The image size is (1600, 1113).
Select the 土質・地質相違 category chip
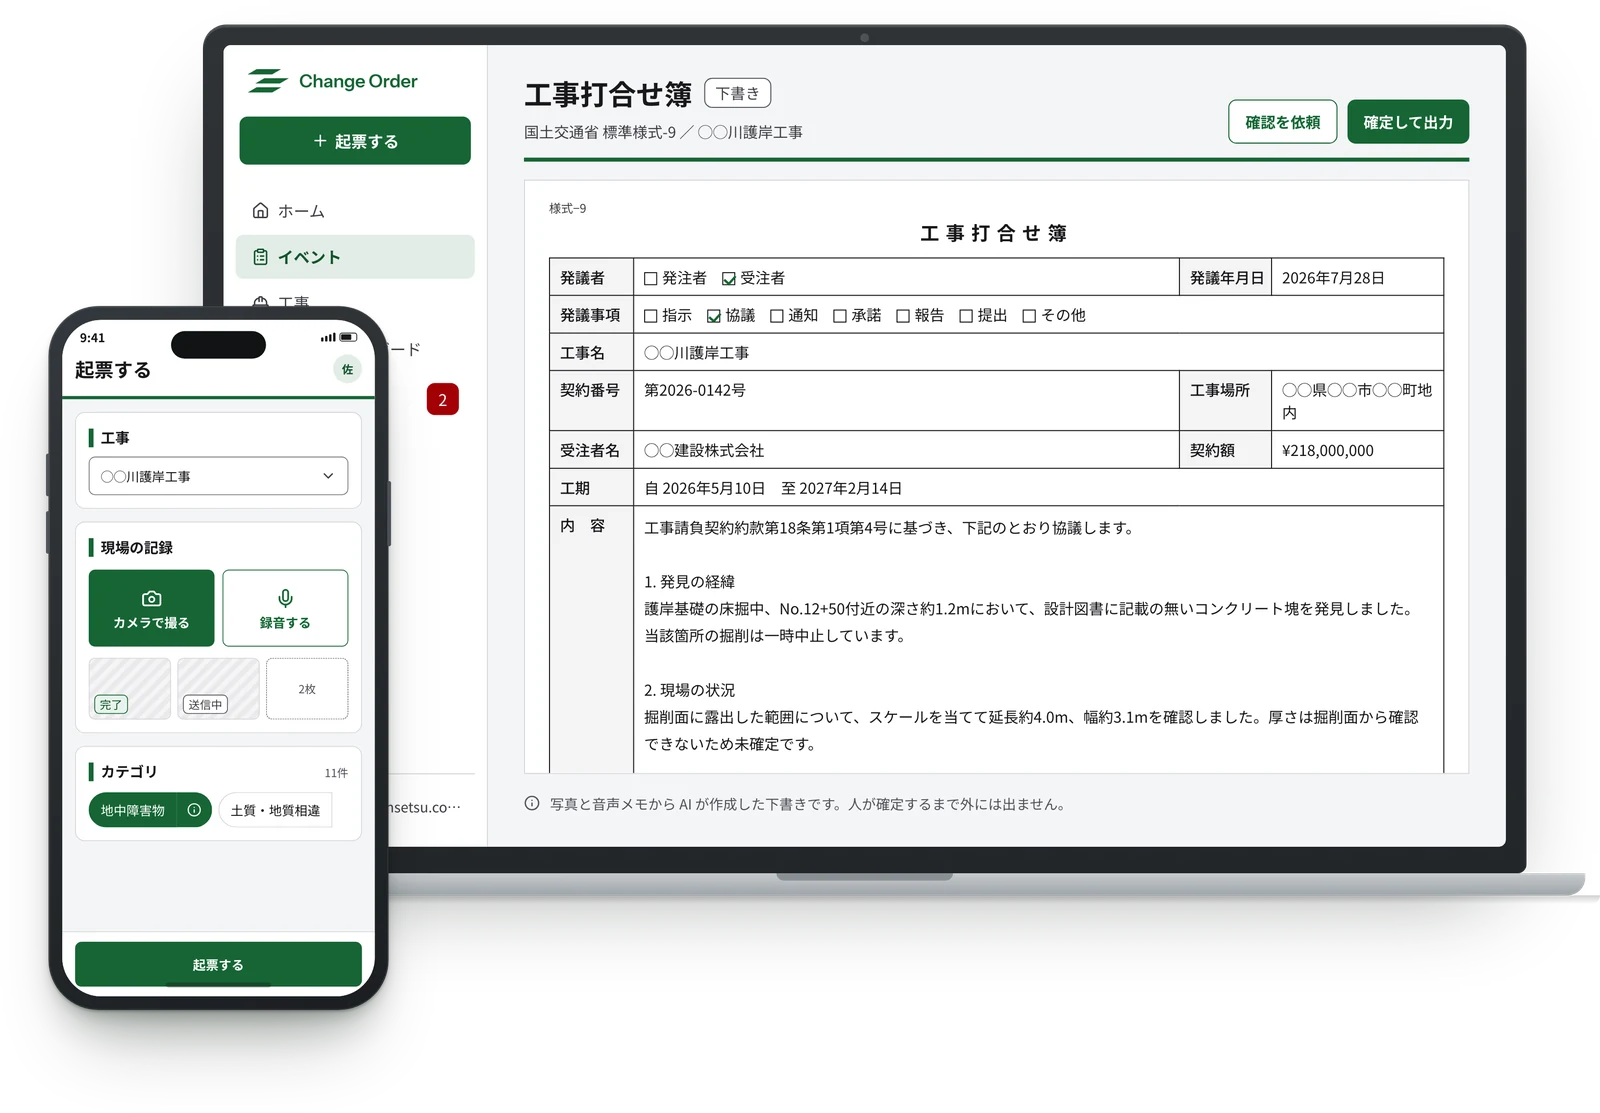(276, 810)
